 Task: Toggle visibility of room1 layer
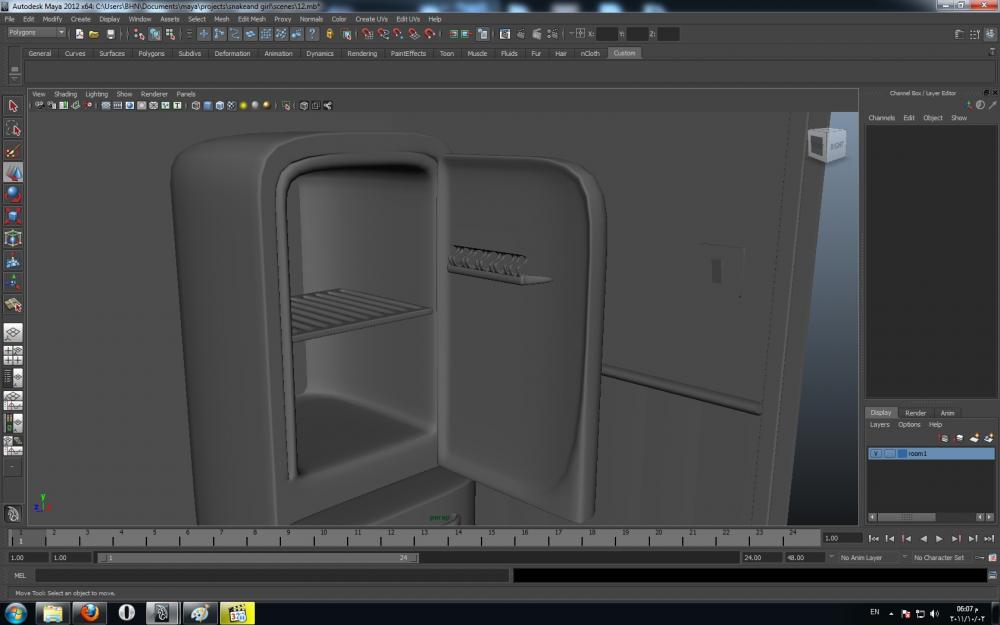pyautogui.click(x=876, y=454)
